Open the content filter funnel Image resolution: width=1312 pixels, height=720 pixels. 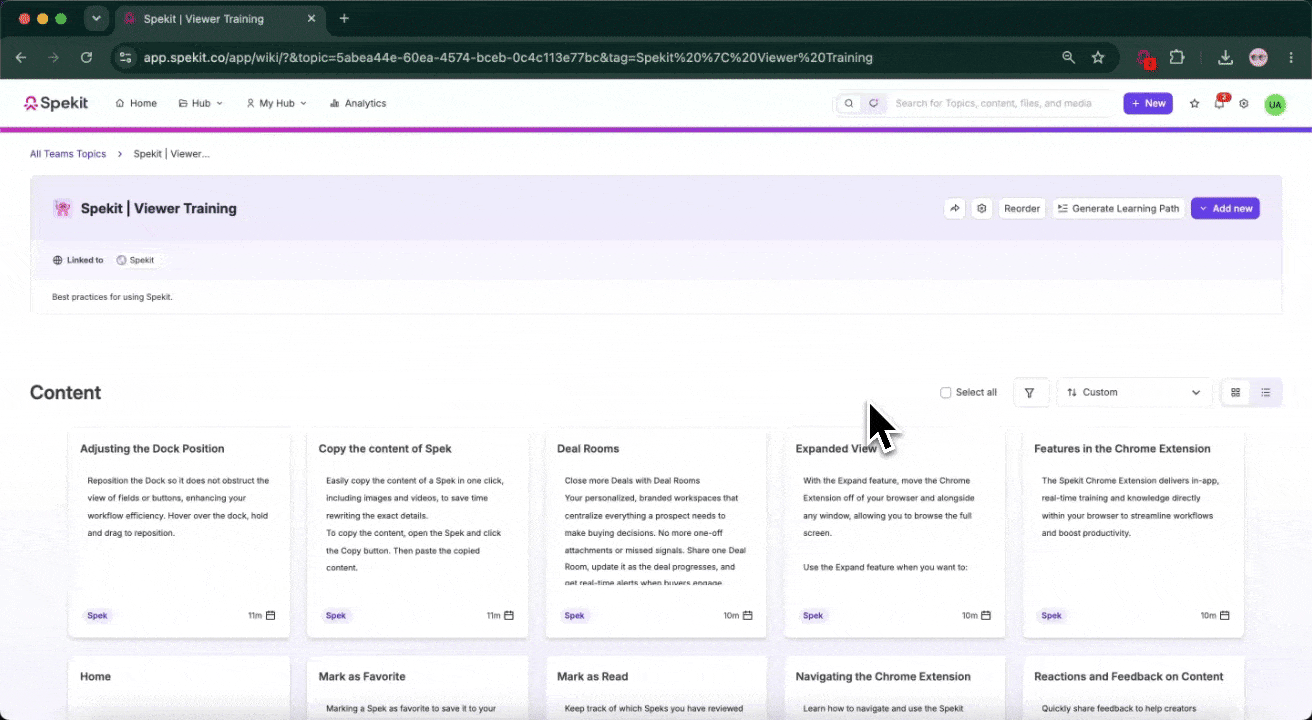(x=1031, y=393)
